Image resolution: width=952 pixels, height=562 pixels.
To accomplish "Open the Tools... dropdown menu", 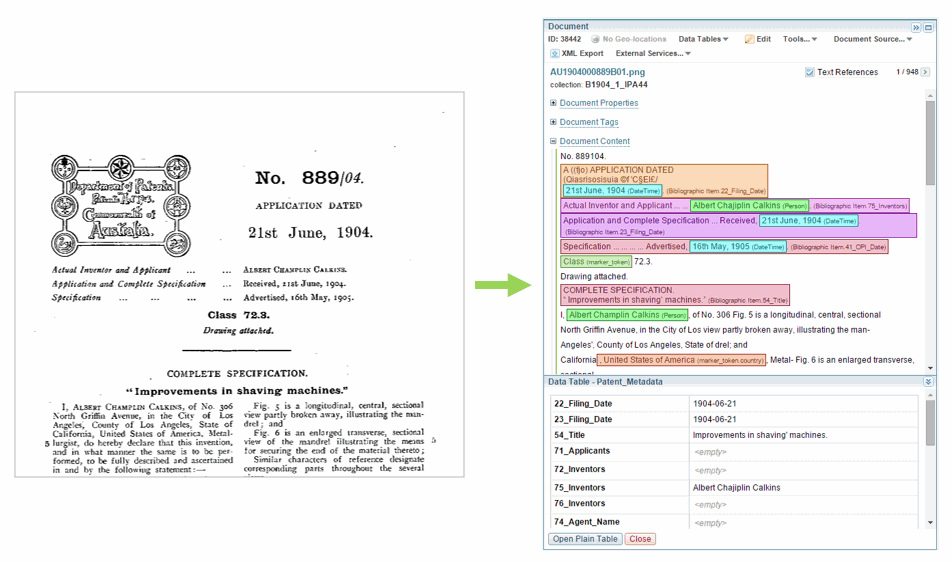I will coord(800,39).
